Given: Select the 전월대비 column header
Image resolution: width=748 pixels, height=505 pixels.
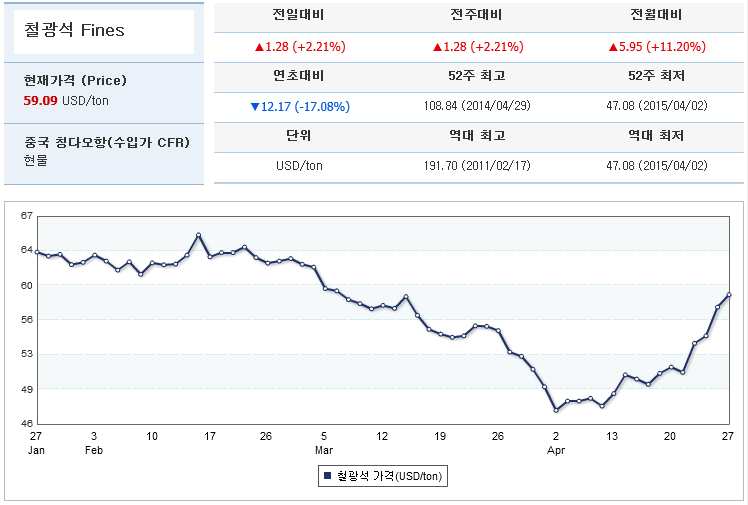Looking at the screenshot, I should click(x=654, y=15).
